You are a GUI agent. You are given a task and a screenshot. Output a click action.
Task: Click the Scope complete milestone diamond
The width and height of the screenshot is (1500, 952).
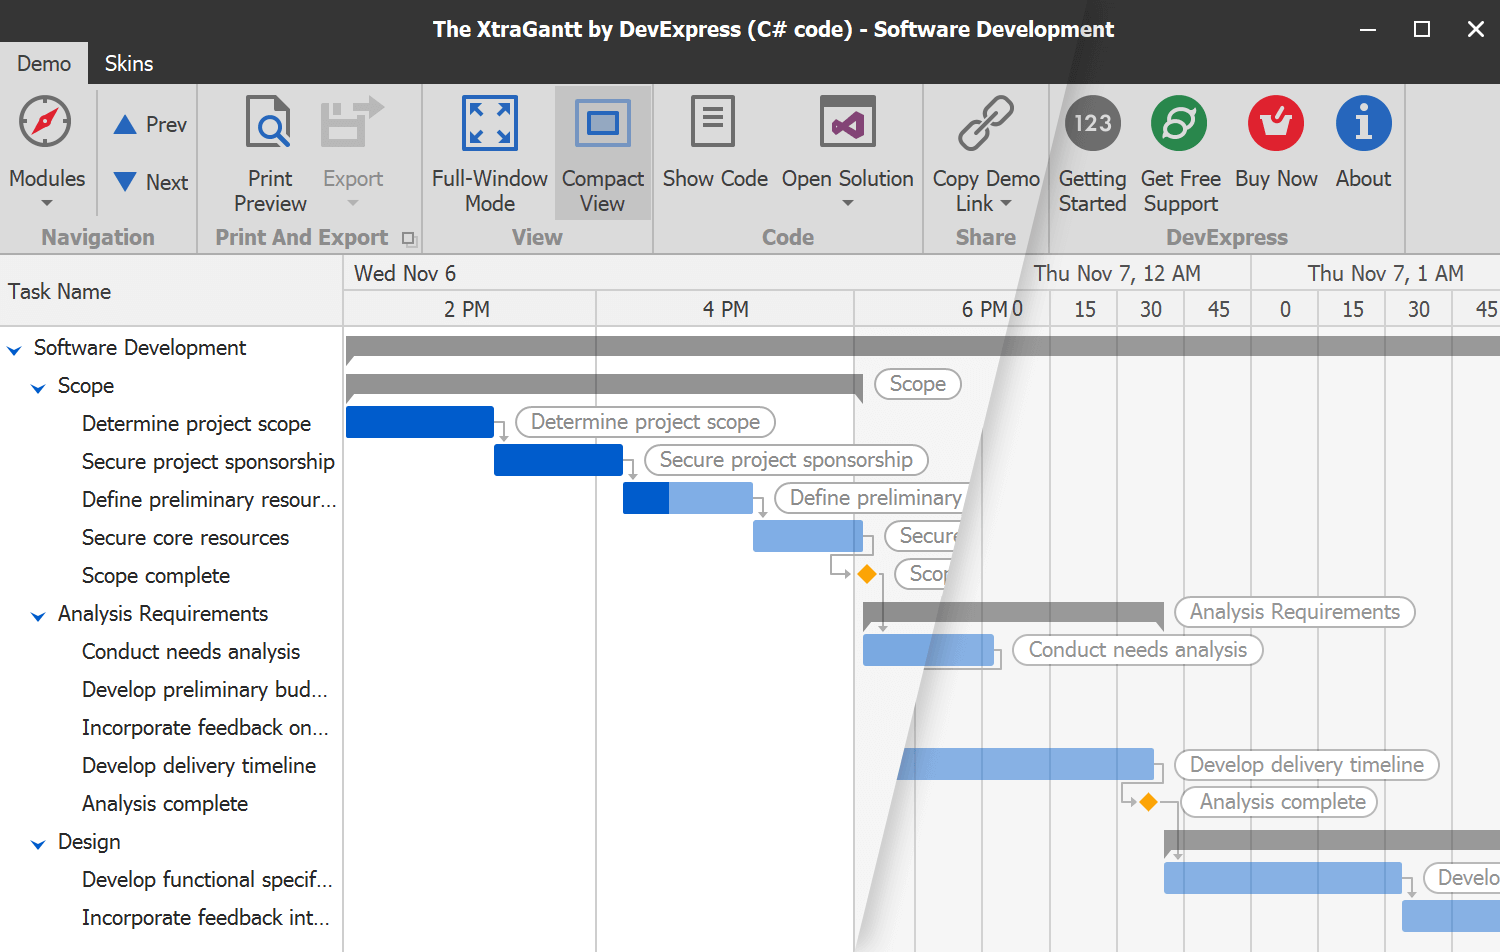click(867, 574)
